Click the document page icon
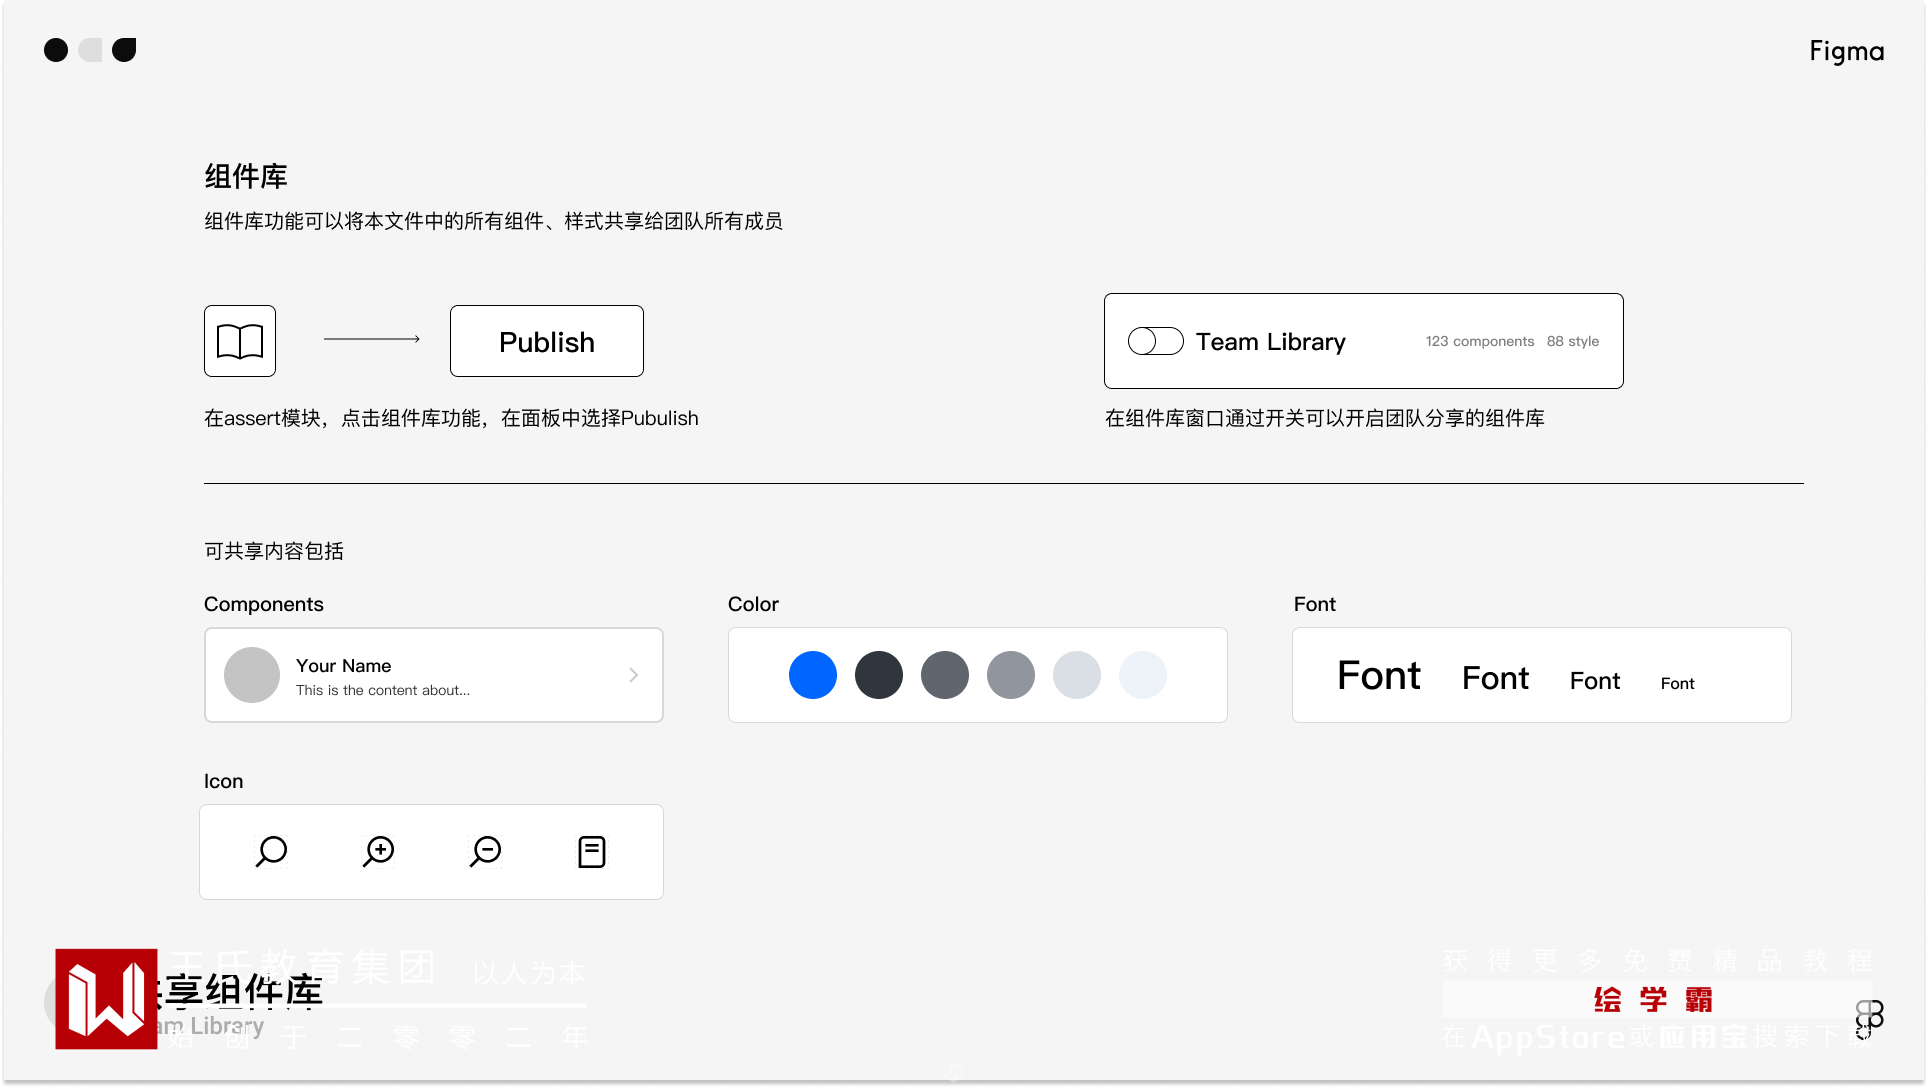The width and height of the screenshot is (1928, 1088). click(592, 852)
